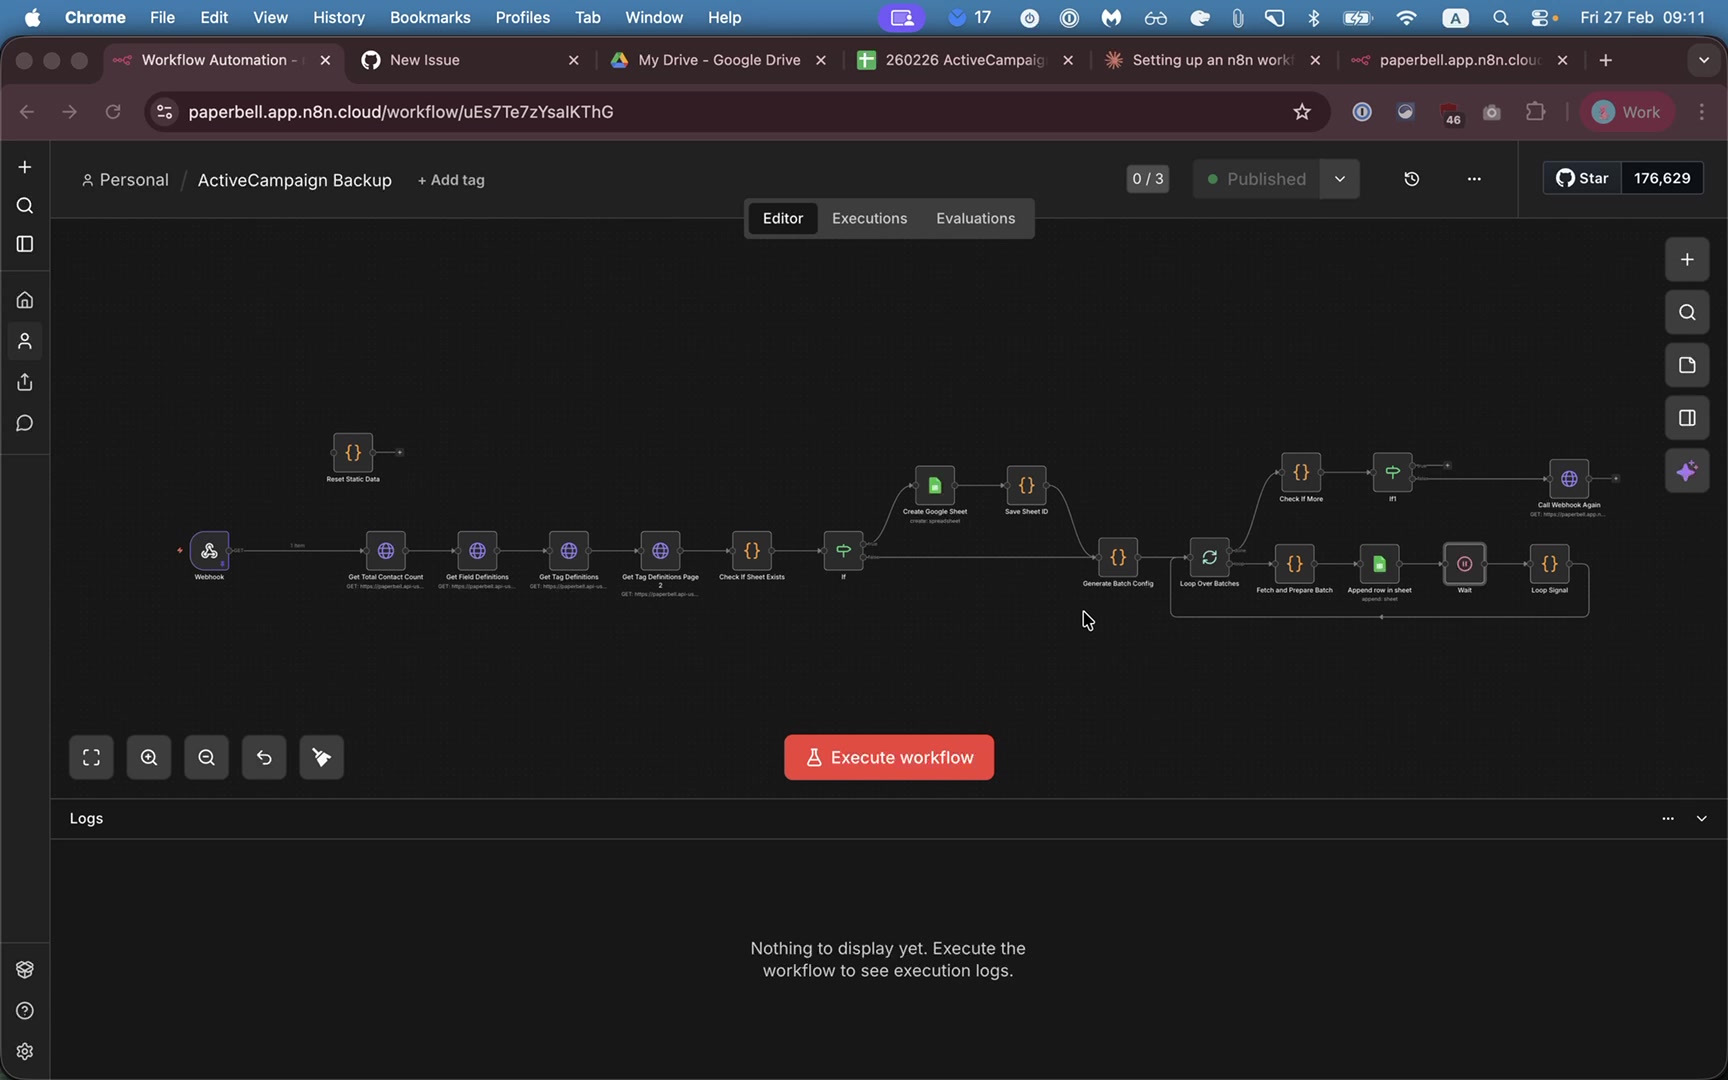
Task: Collapse the Logs panel chevron
Action: tap(1701, 818)
